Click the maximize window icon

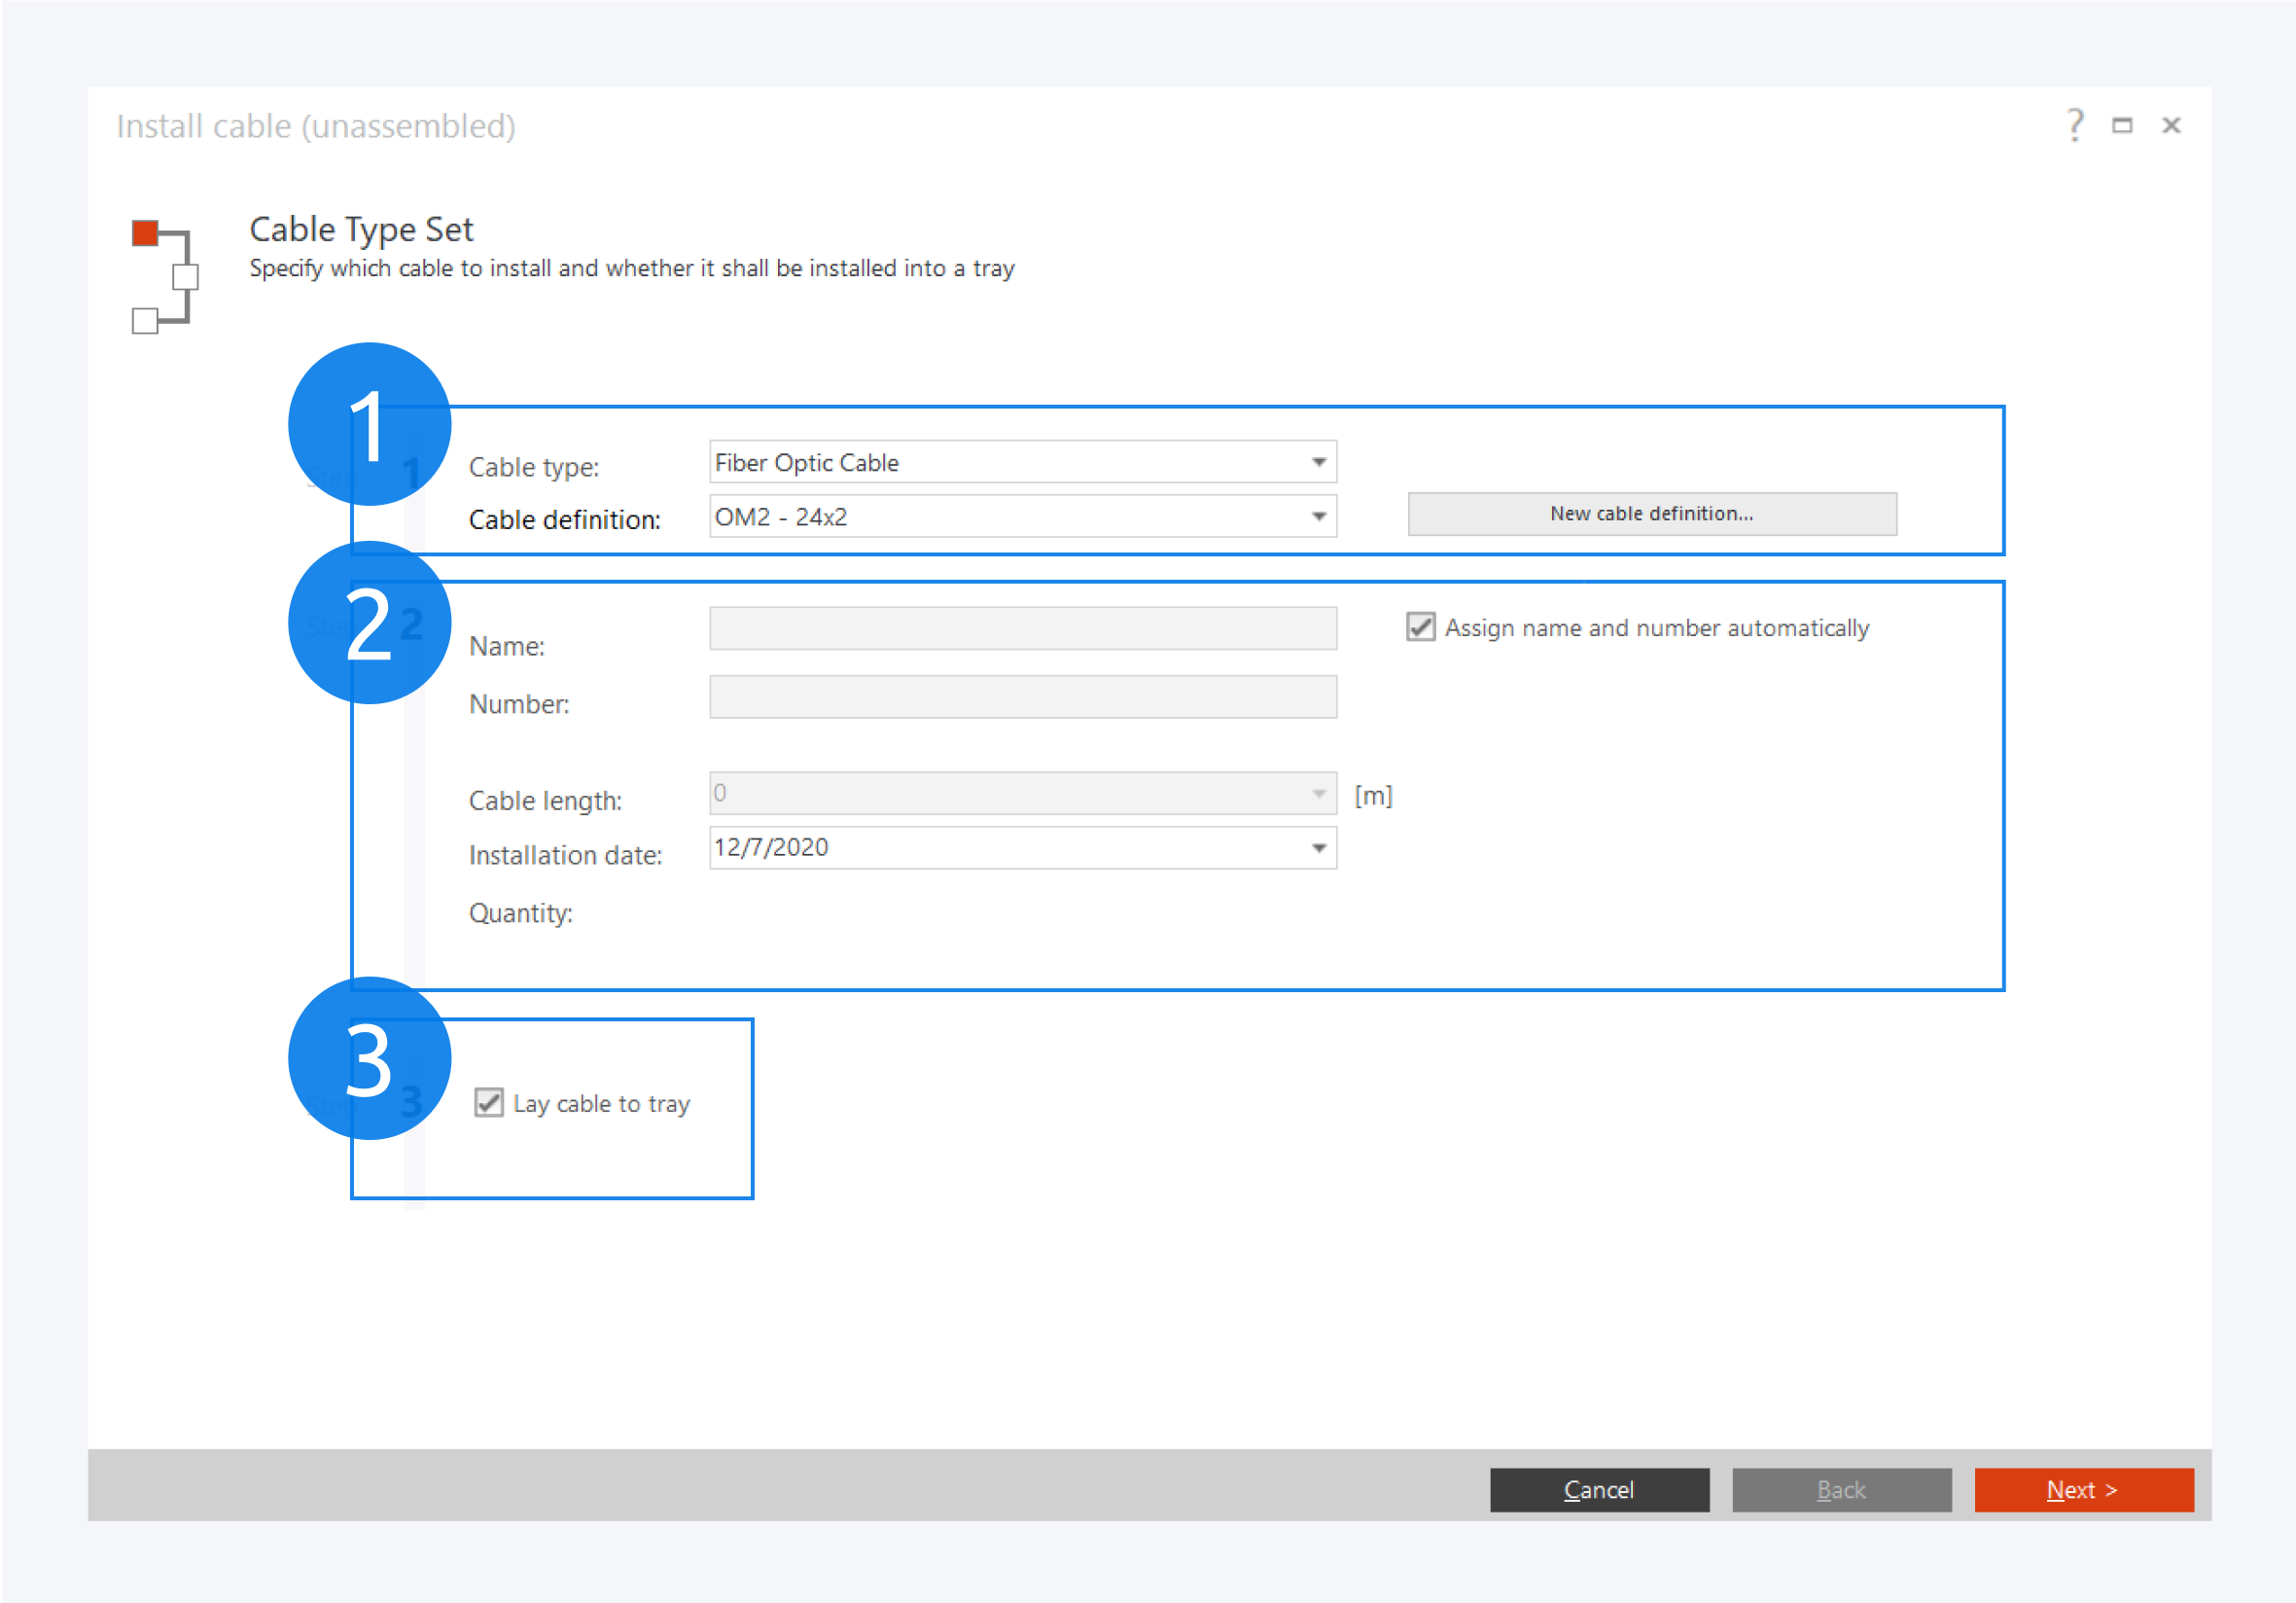click(x=2122, y=125)
